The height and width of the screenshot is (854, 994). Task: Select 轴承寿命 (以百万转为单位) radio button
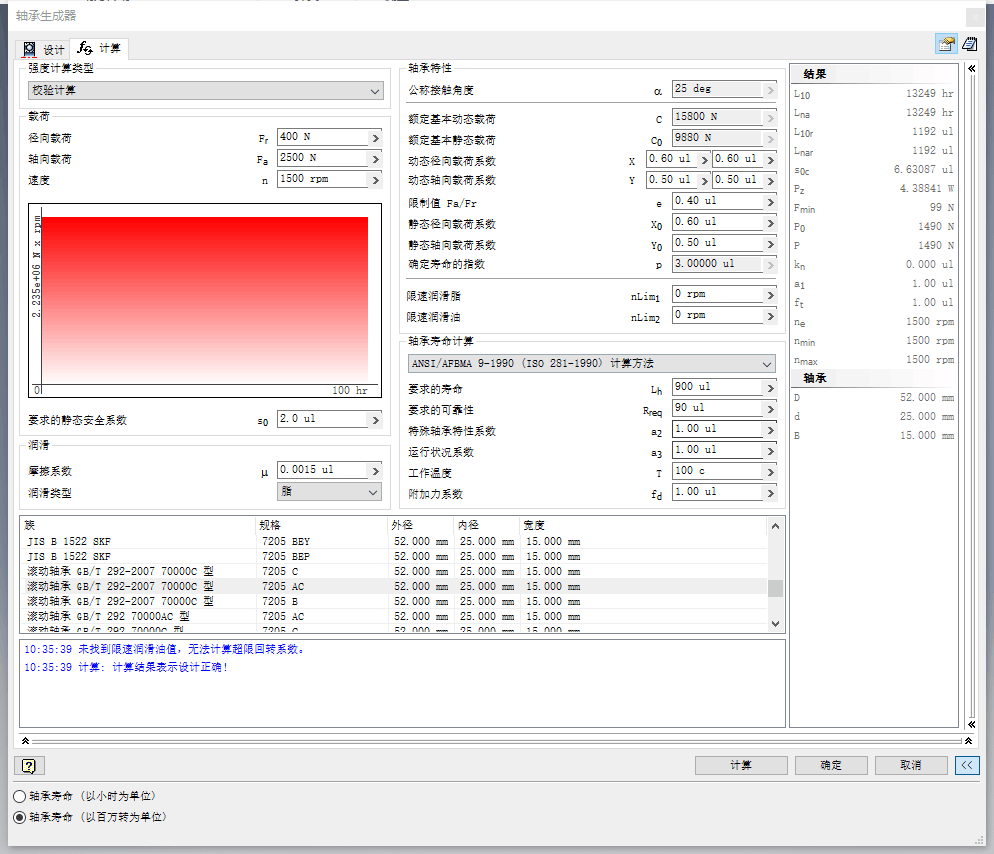pyautogui.click(x=20, y=817)
